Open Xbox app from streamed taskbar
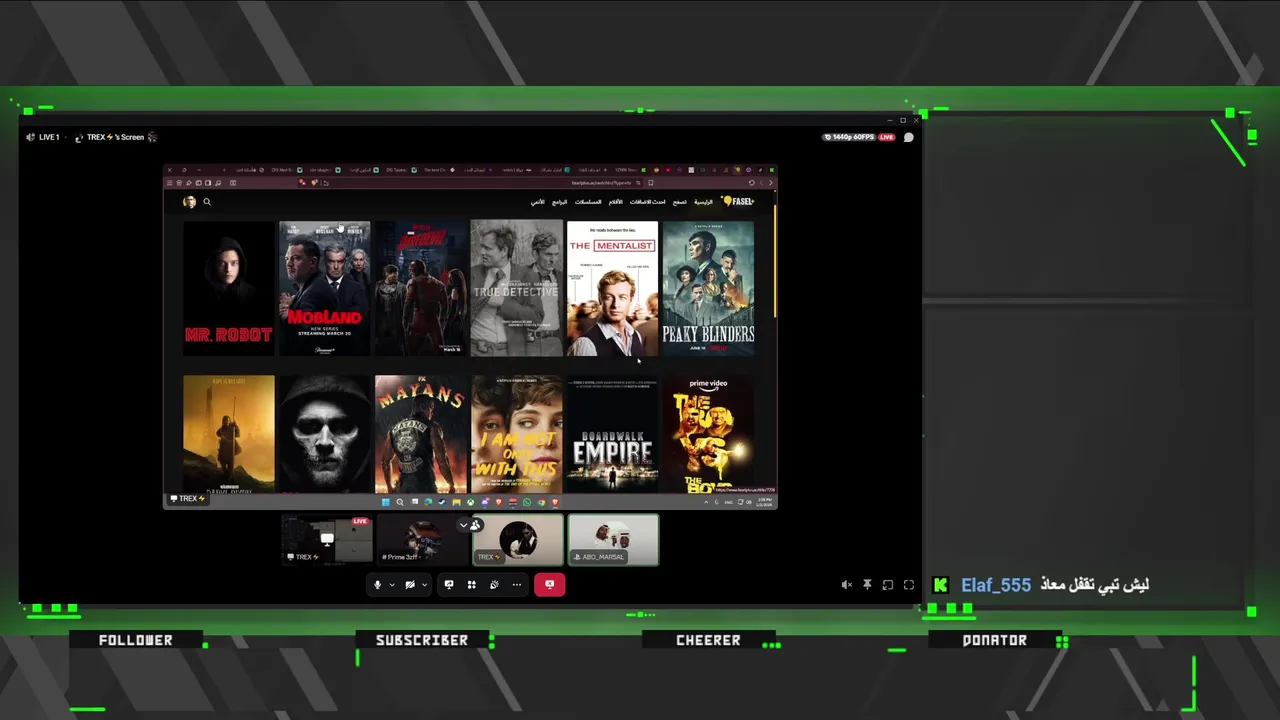 471,502
